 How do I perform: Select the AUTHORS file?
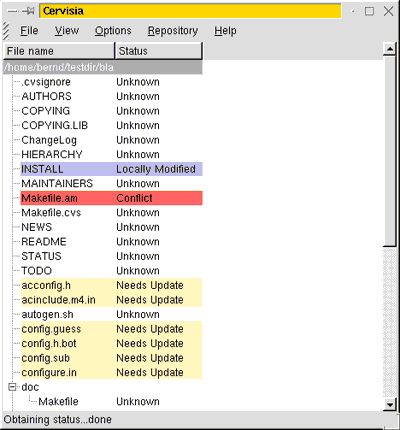click(x=46, y=96)
